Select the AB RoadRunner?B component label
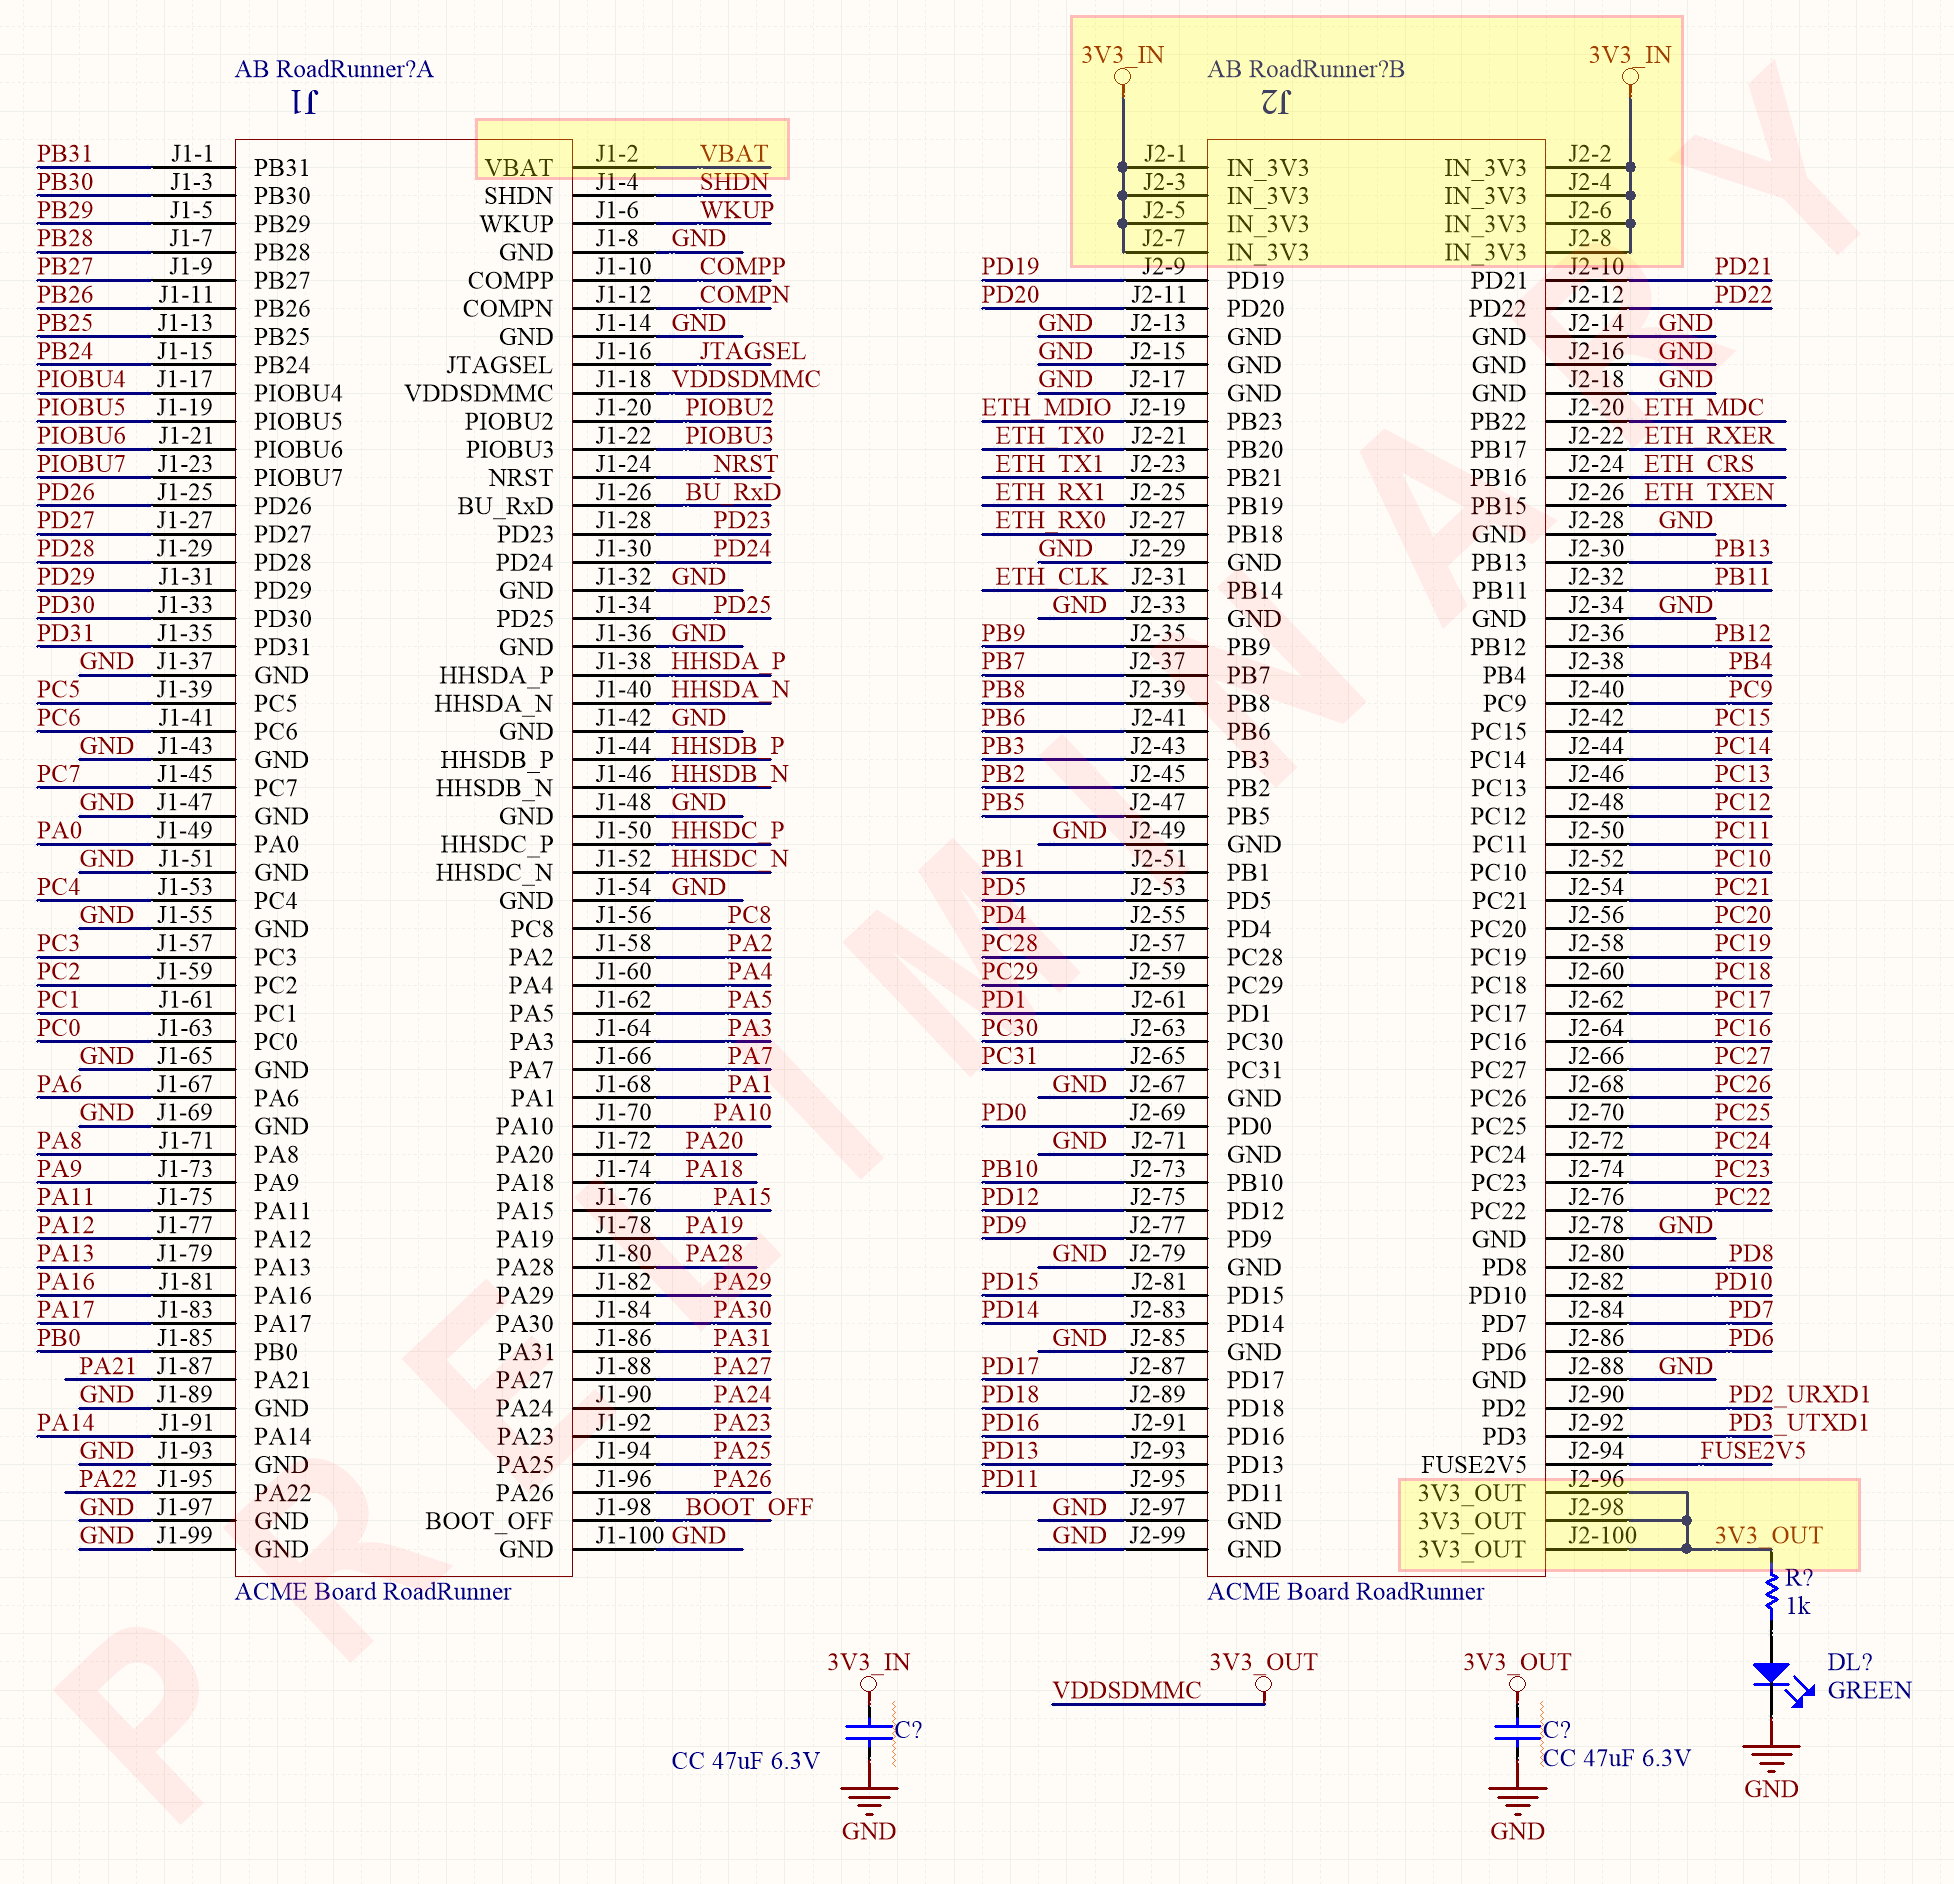The image size is (1954, 1884). pos(1306,69)
